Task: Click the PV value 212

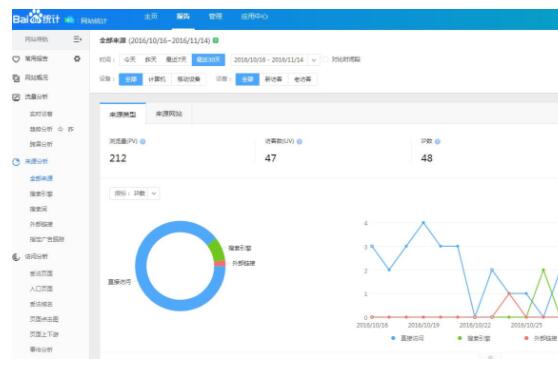Action: point(118,158)
